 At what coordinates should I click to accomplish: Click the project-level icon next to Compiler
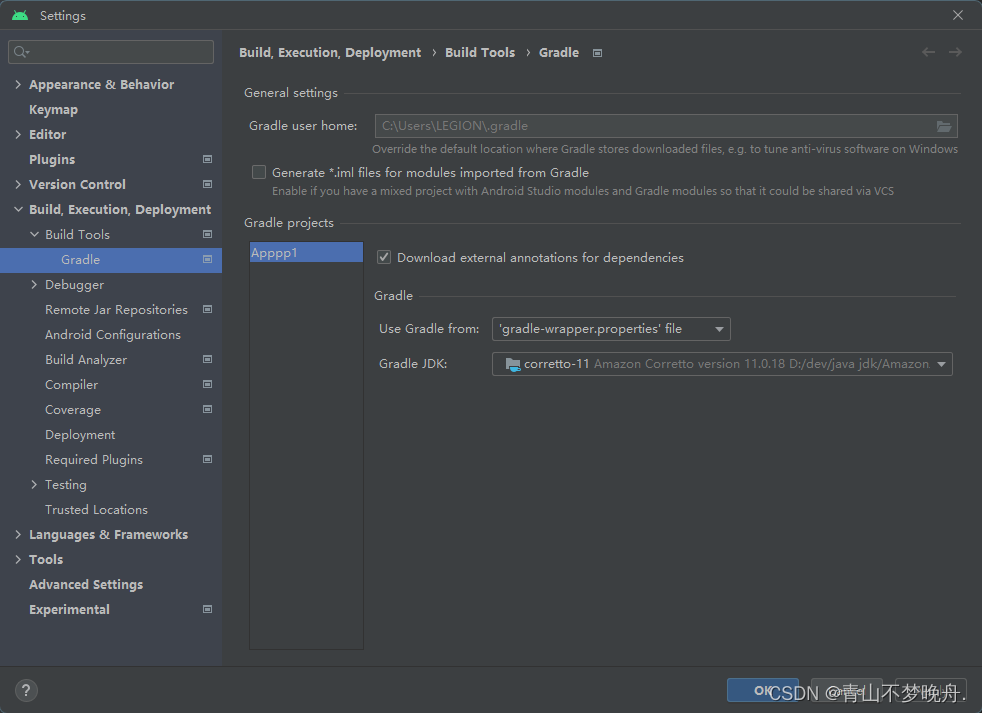[x=207, y=384]
